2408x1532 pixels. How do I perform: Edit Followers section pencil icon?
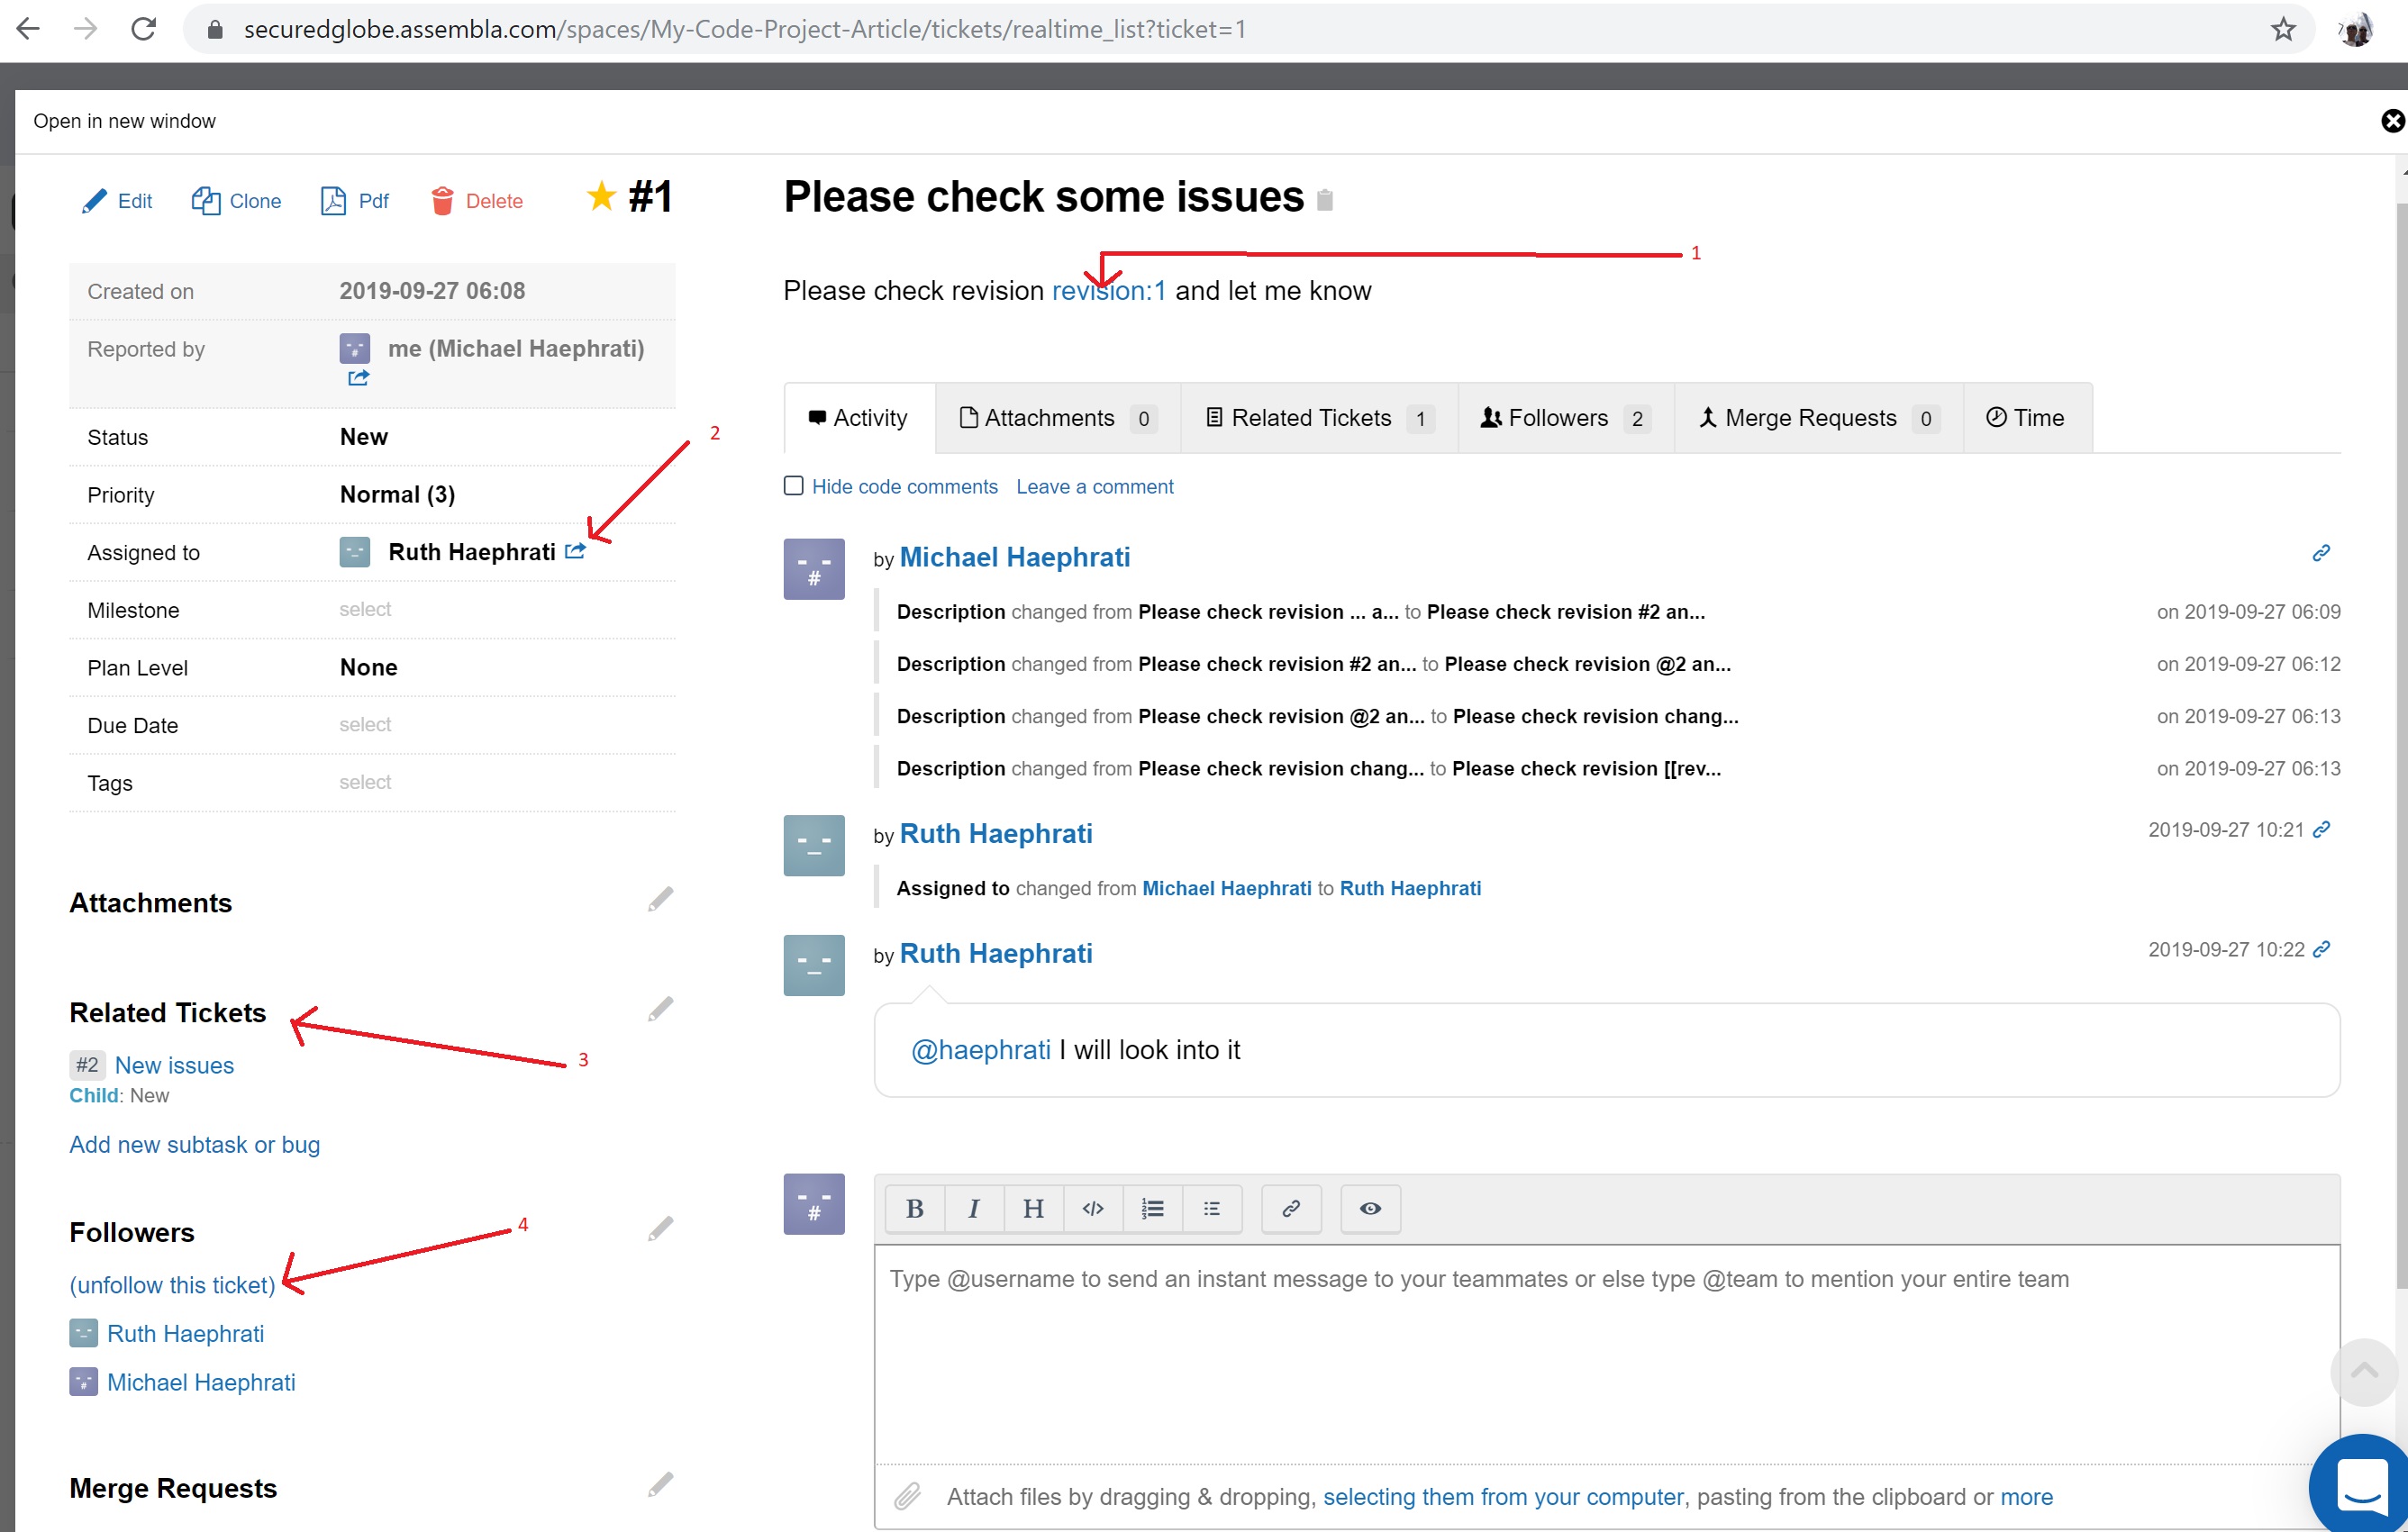pyautogui.click(x=660, y=1229)
